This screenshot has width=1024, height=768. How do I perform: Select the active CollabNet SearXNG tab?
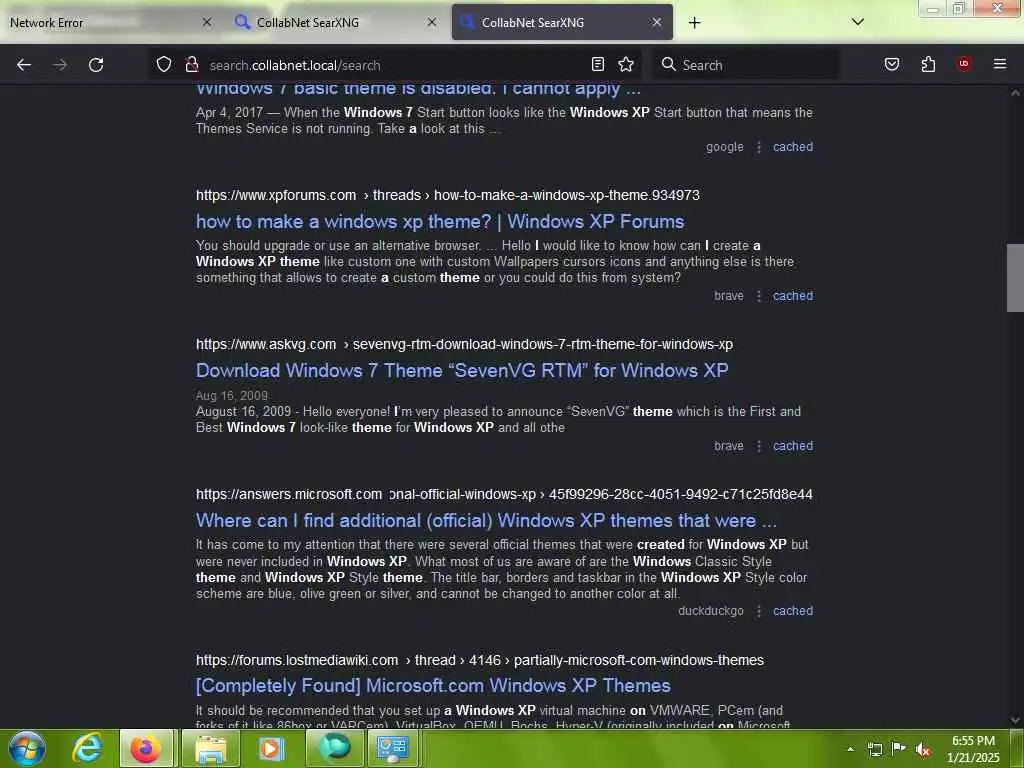click(562, 23)
